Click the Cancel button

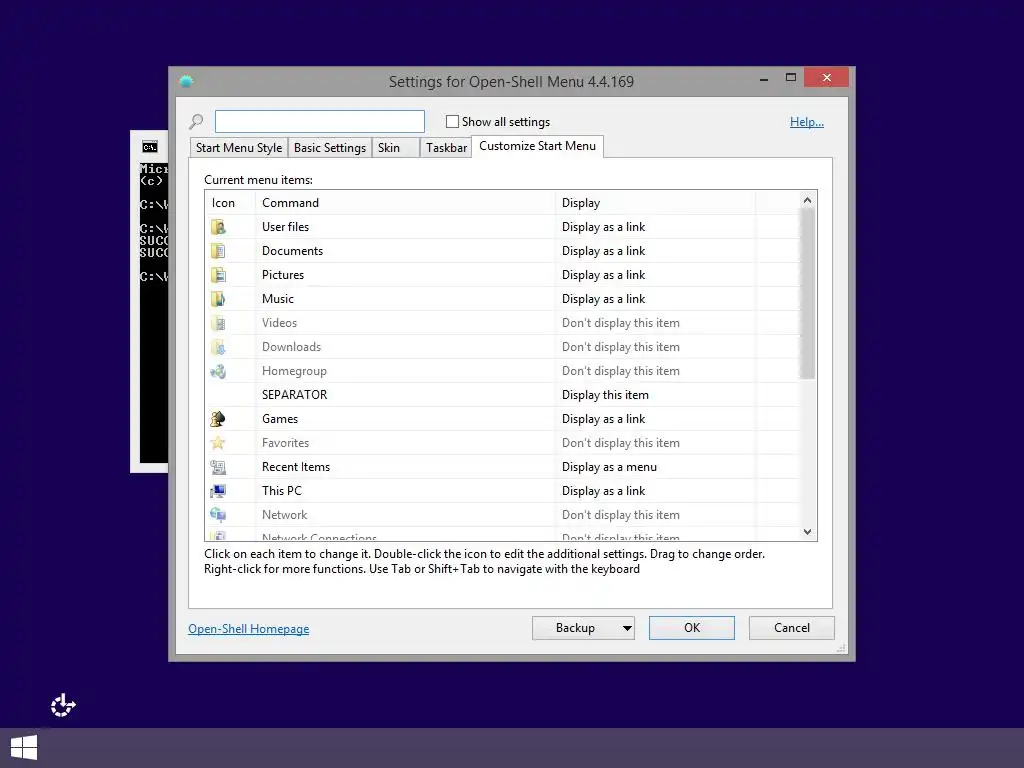tap(792, 628)
